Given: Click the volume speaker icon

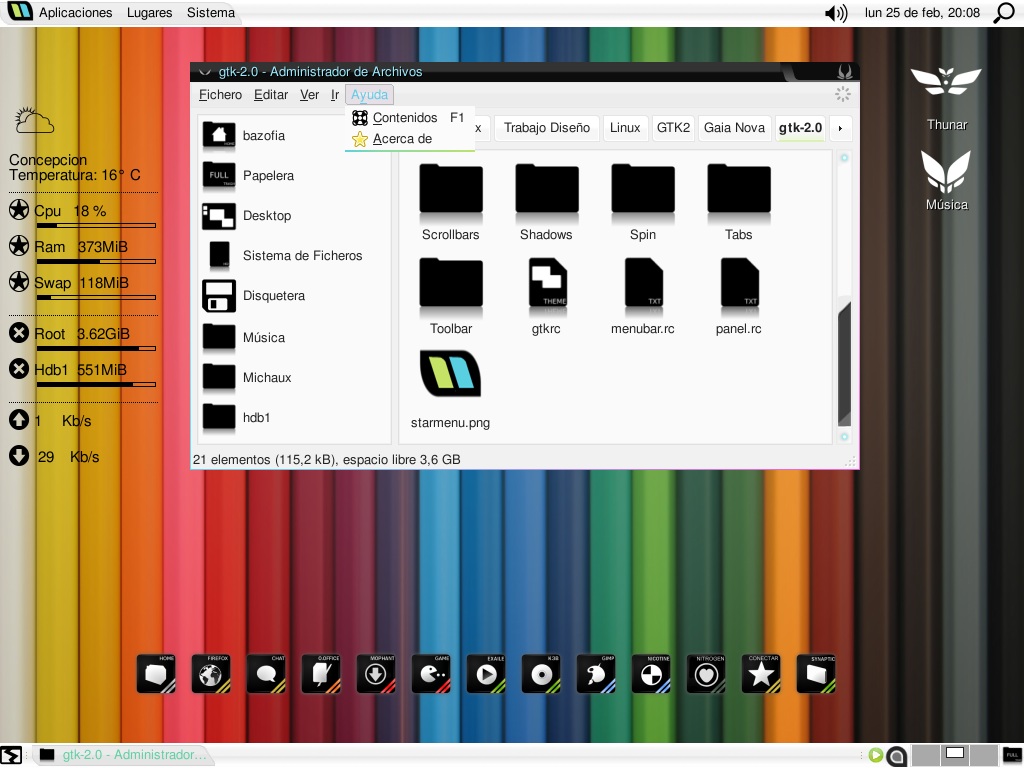Looking at the screenshot, I should tap(836, 13).
